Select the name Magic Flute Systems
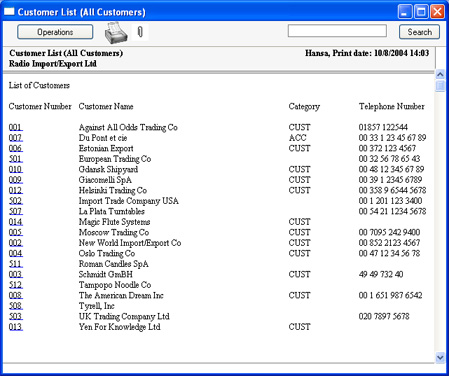449x376 pixels. [x=114, y=222]
